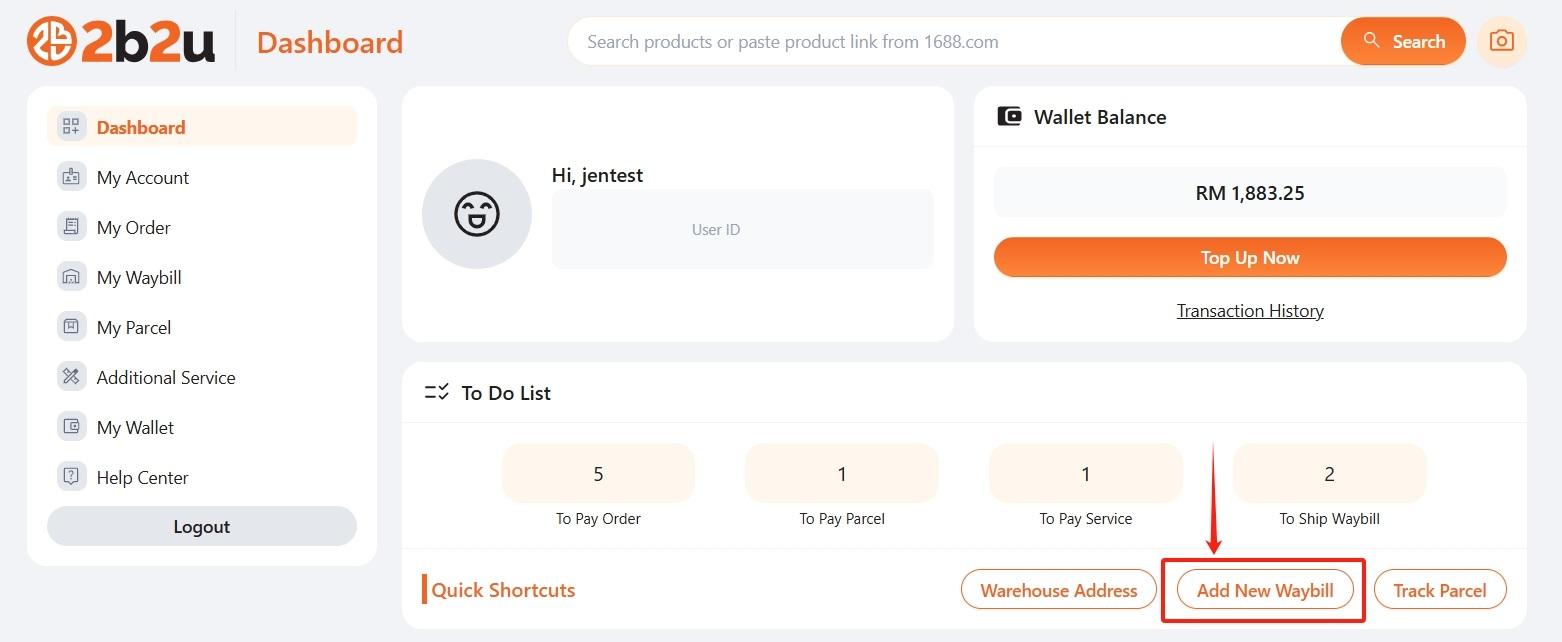Go to My Parcel menu item
The height and width of the screenshot is (642, 1562).
133,327
